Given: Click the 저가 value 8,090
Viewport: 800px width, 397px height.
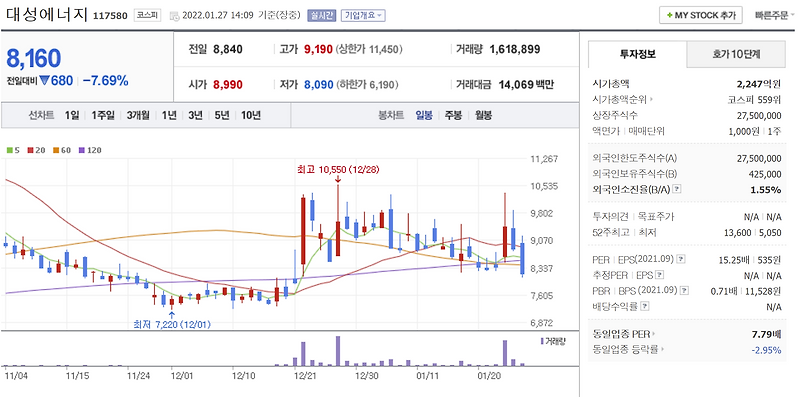Looking at the screenshot, I should 319,84.
